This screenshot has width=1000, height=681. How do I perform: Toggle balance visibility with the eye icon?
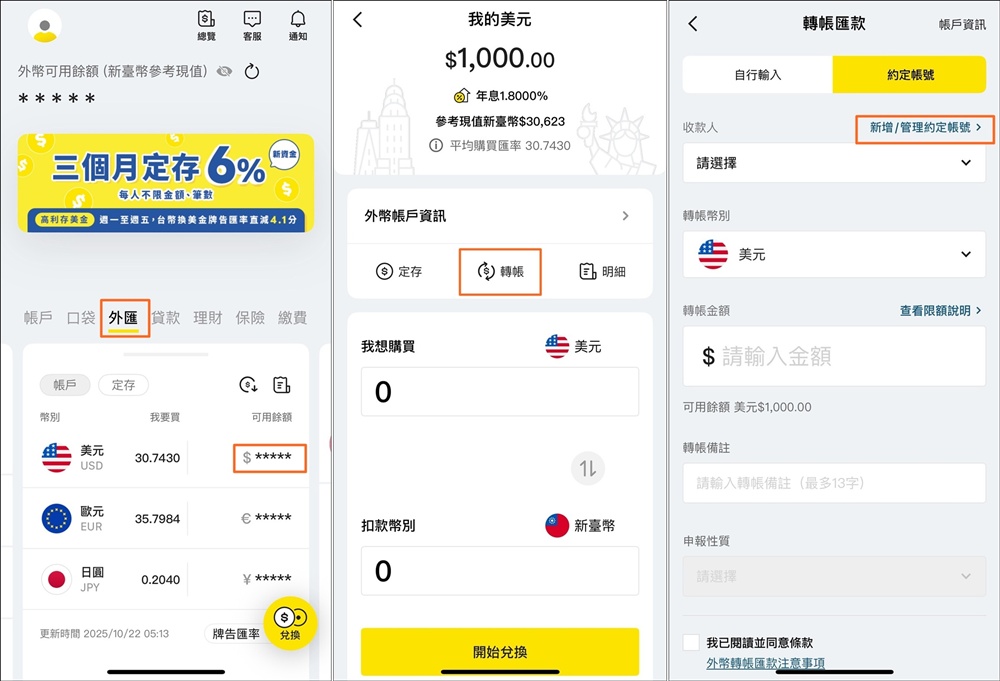pyautogui.click(x=224, y=71)
